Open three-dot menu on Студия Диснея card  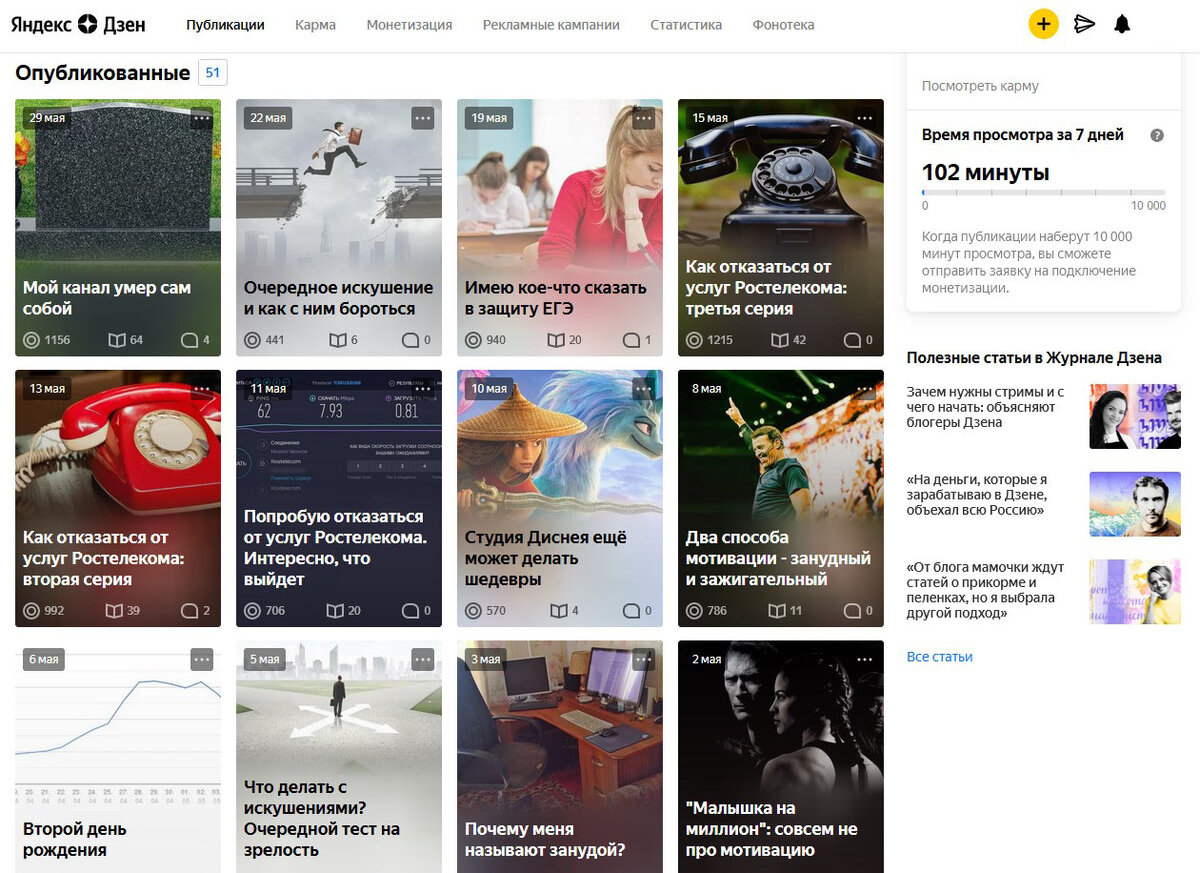point(644,388)
